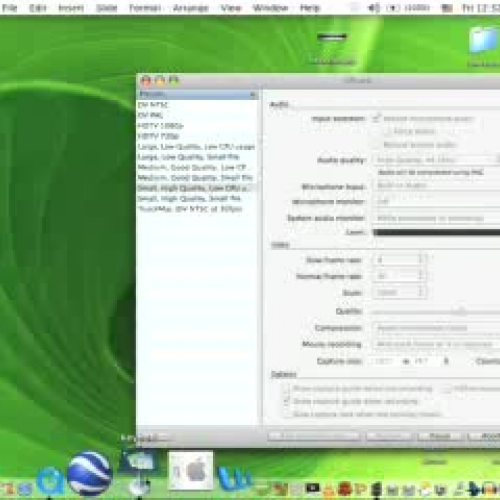
Task: Click the Apple logo thumbnail in the dock
Action: point(191,471)
